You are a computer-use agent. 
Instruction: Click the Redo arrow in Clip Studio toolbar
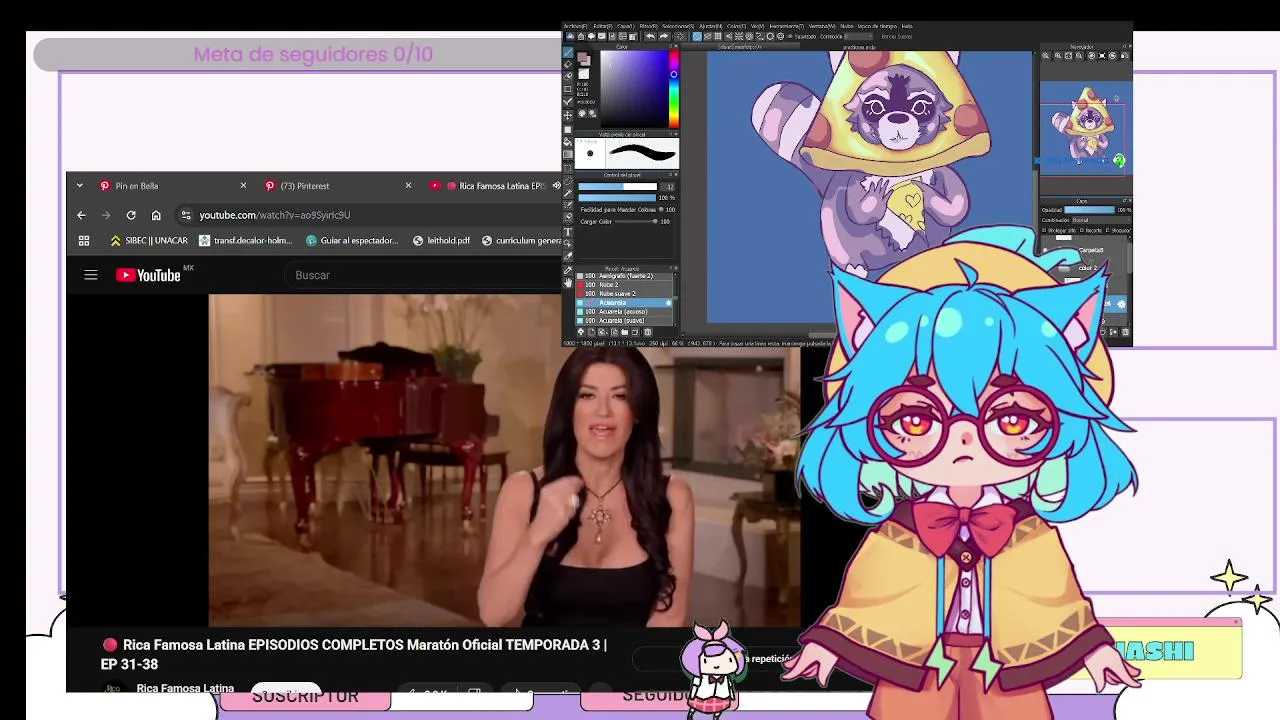[664, 36]
